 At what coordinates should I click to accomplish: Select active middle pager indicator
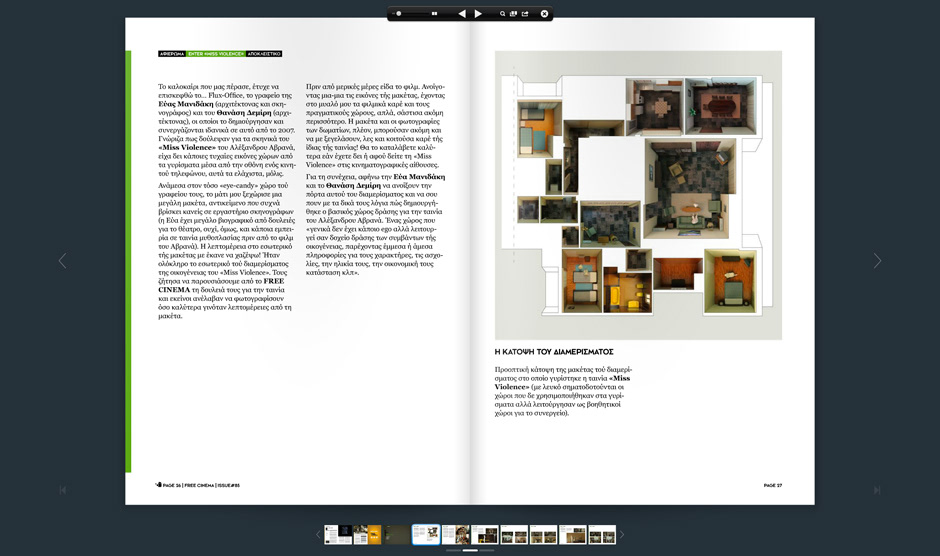(470, 550)
